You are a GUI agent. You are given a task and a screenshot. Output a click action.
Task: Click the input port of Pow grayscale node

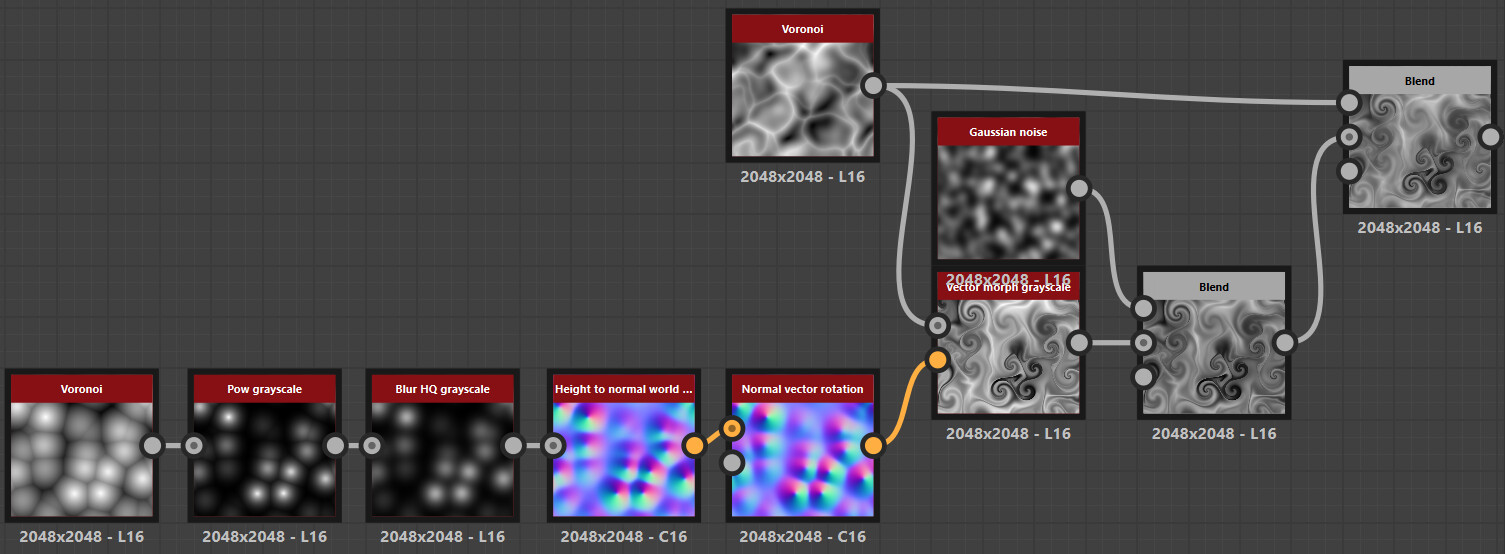point(194,445)
